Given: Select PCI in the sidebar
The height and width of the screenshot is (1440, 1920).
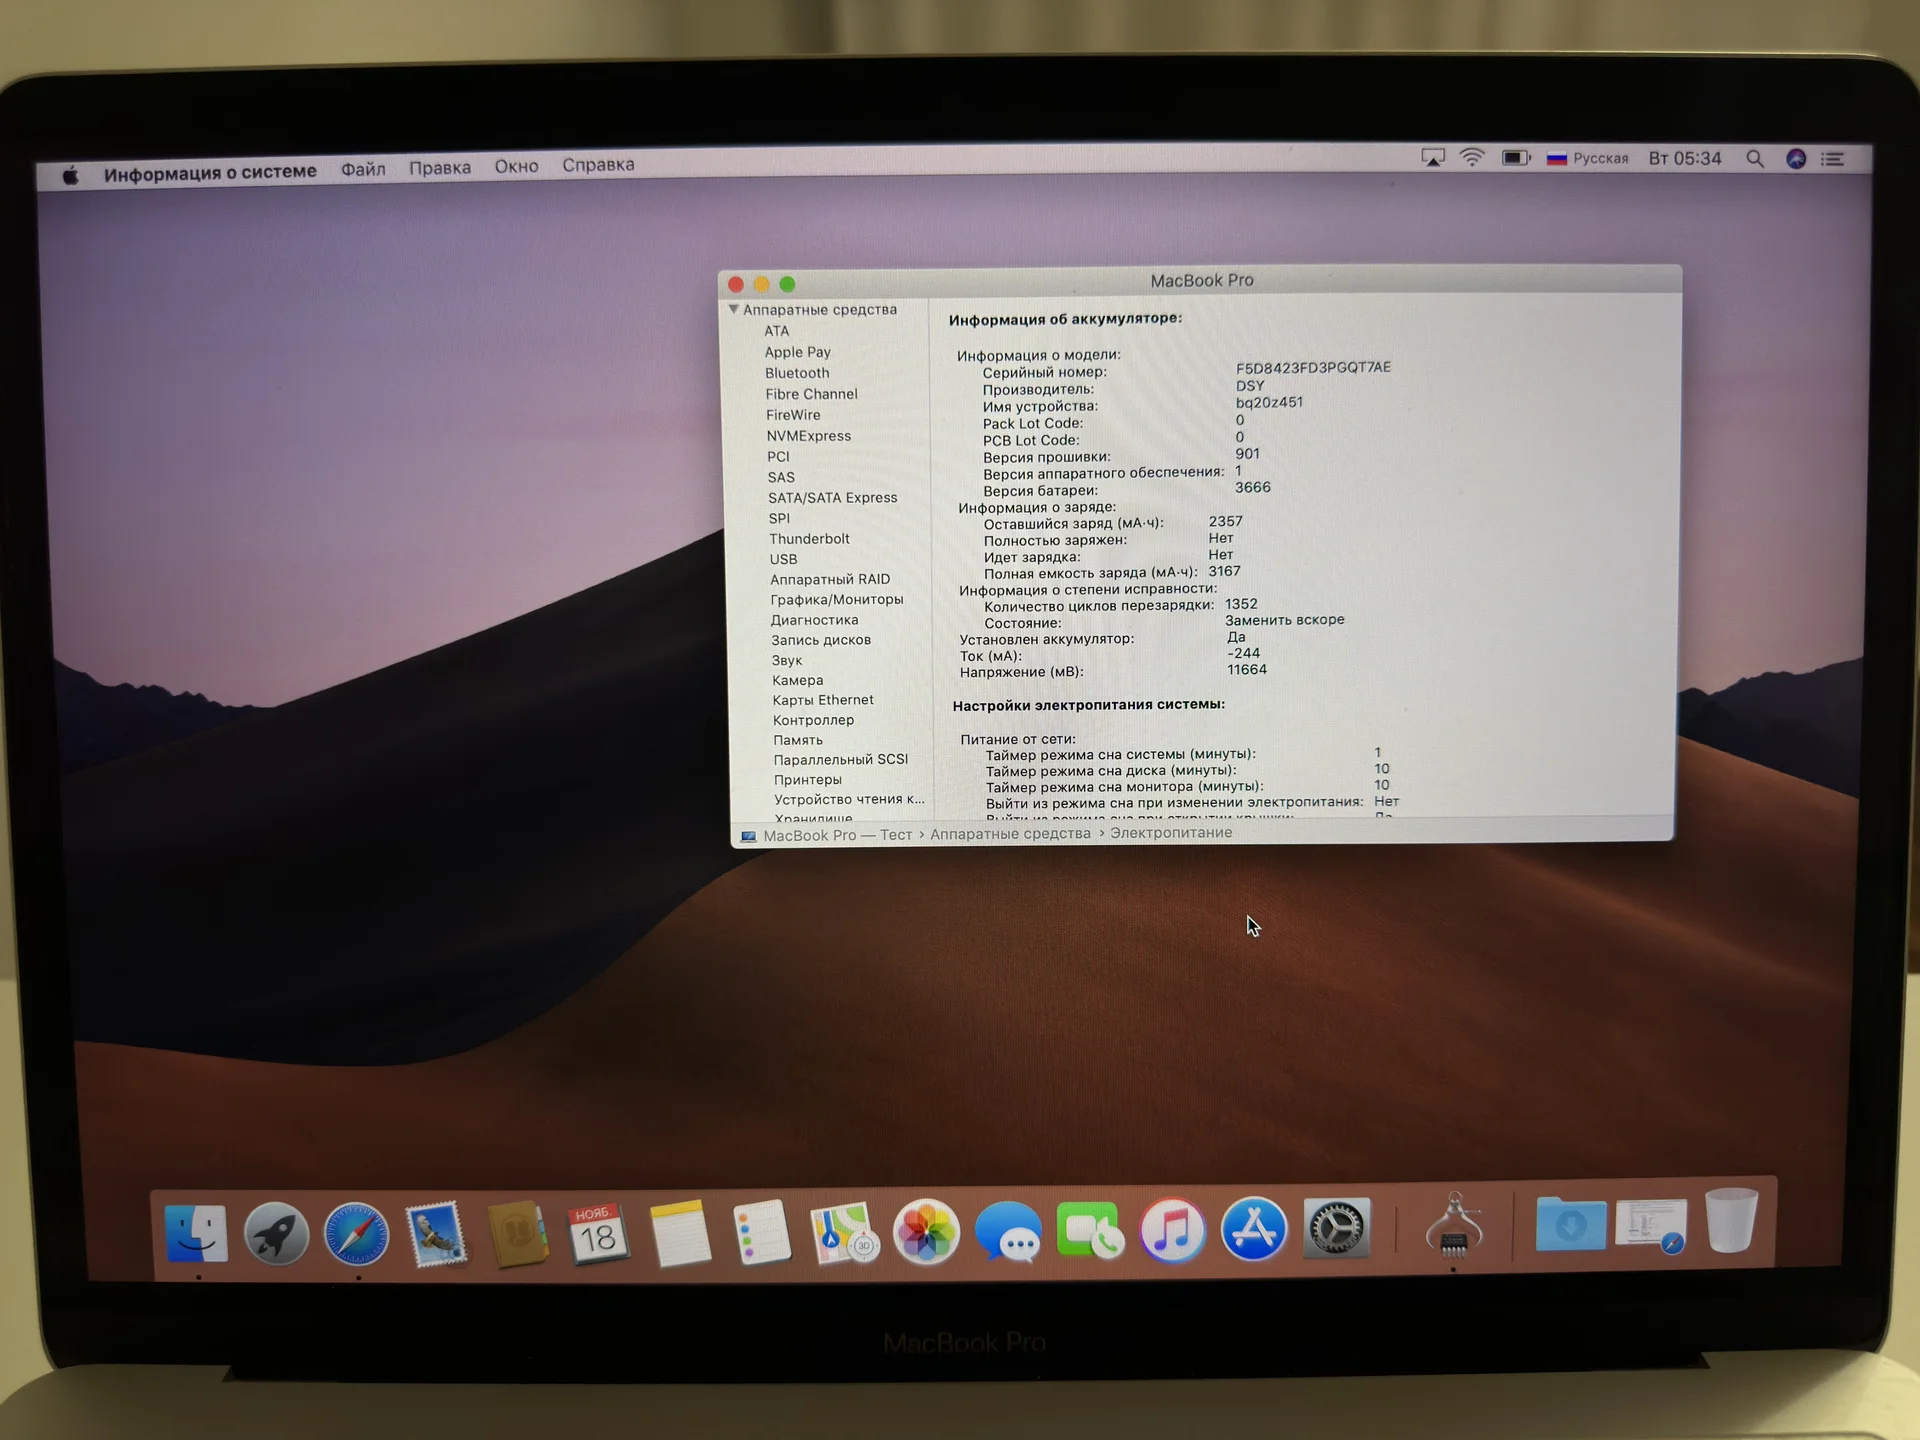Looking at the screenshot, I should pos(778,457).
